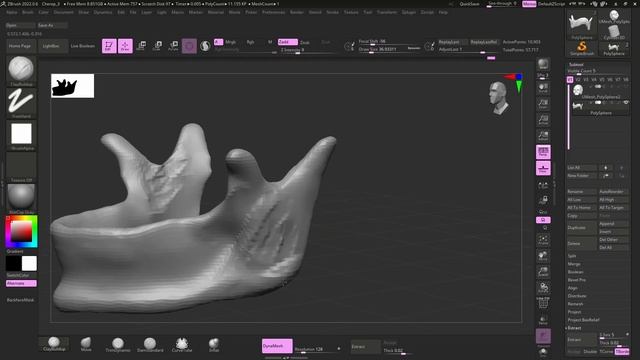Toggle Mrgb channel mode
The width and height of the screenshot is (640, 360).
(x=231, y=42)
